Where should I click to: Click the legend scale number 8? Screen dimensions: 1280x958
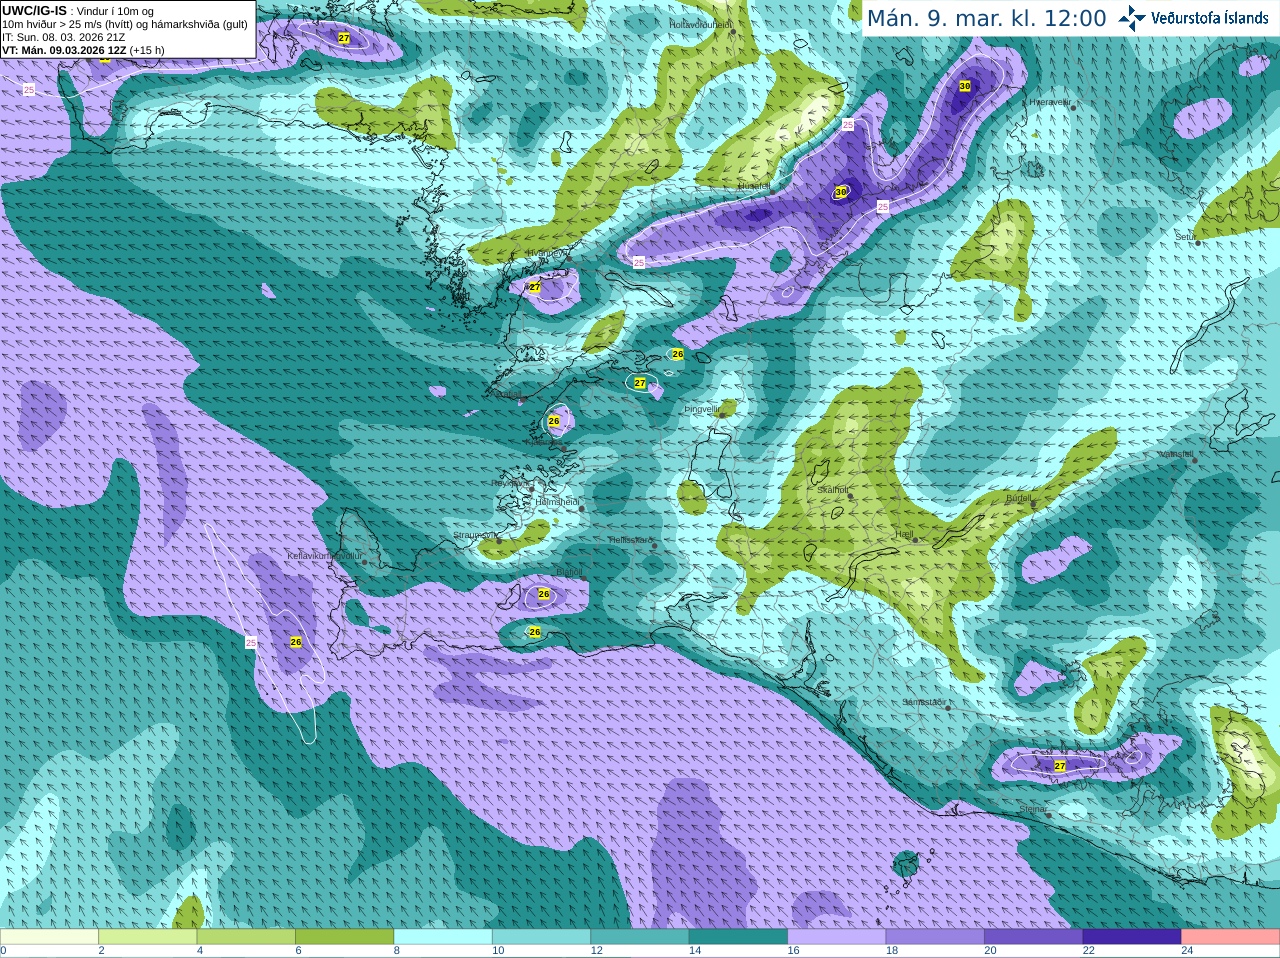[x=397, y=951]
